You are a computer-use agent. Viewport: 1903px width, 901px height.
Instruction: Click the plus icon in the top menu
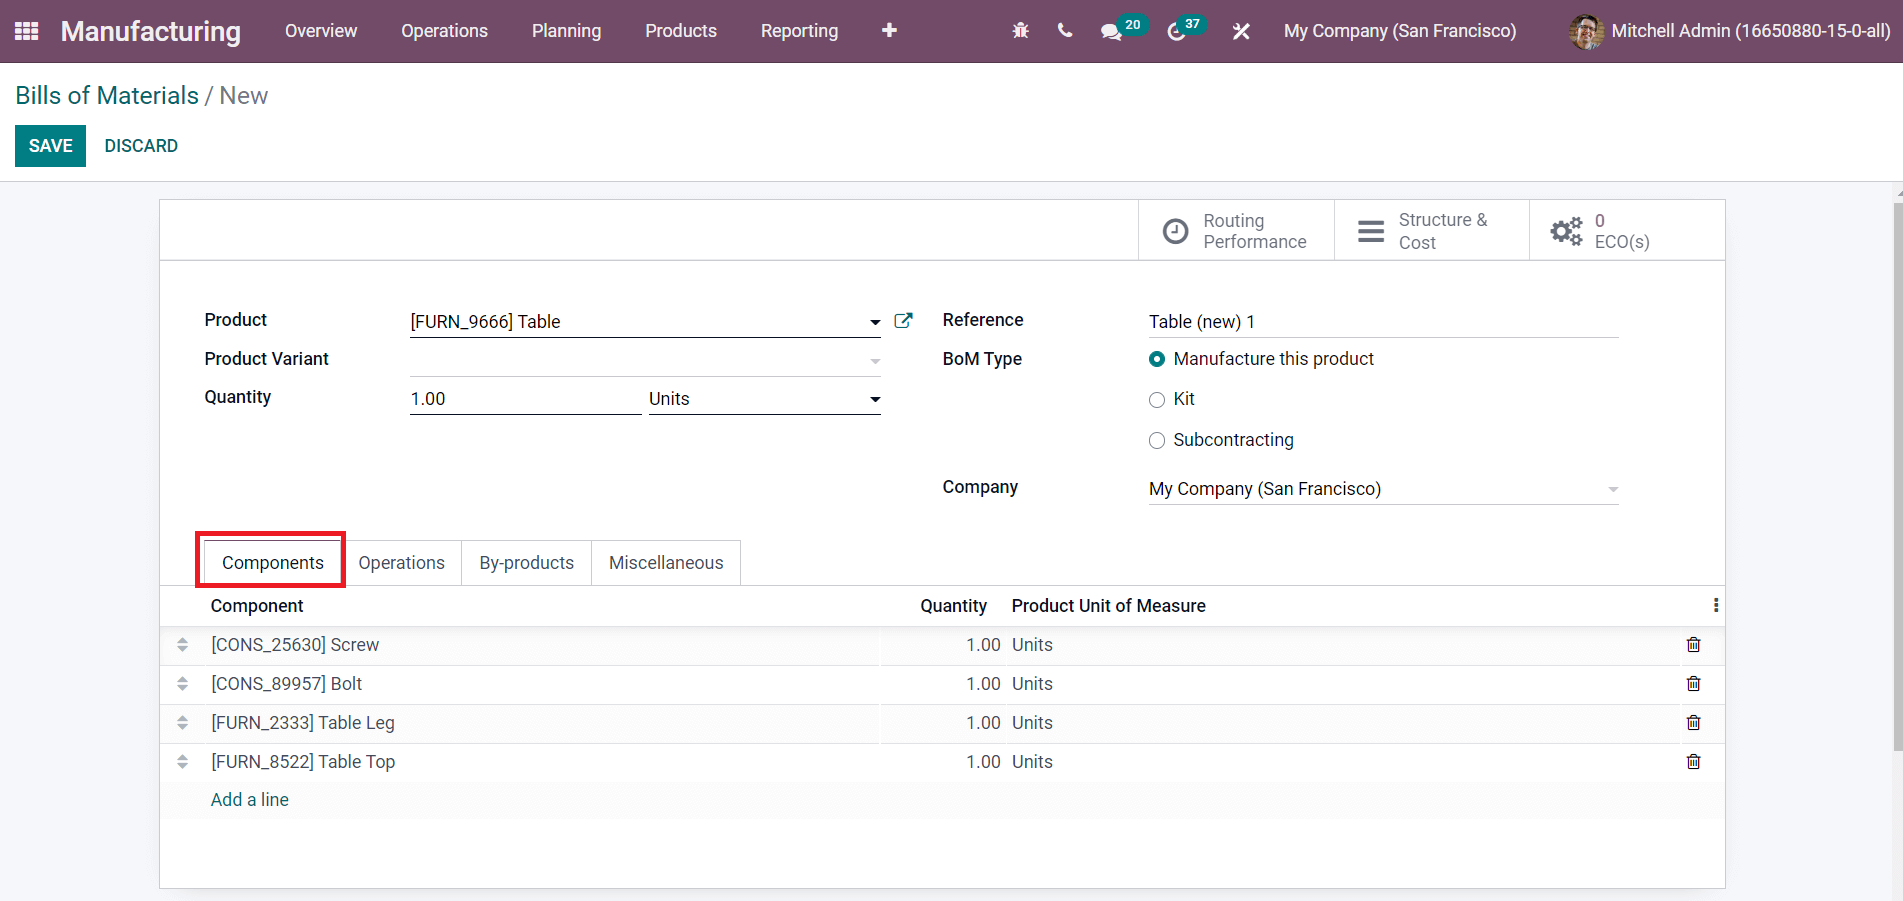pyautogui.click(x=889, y=31)
